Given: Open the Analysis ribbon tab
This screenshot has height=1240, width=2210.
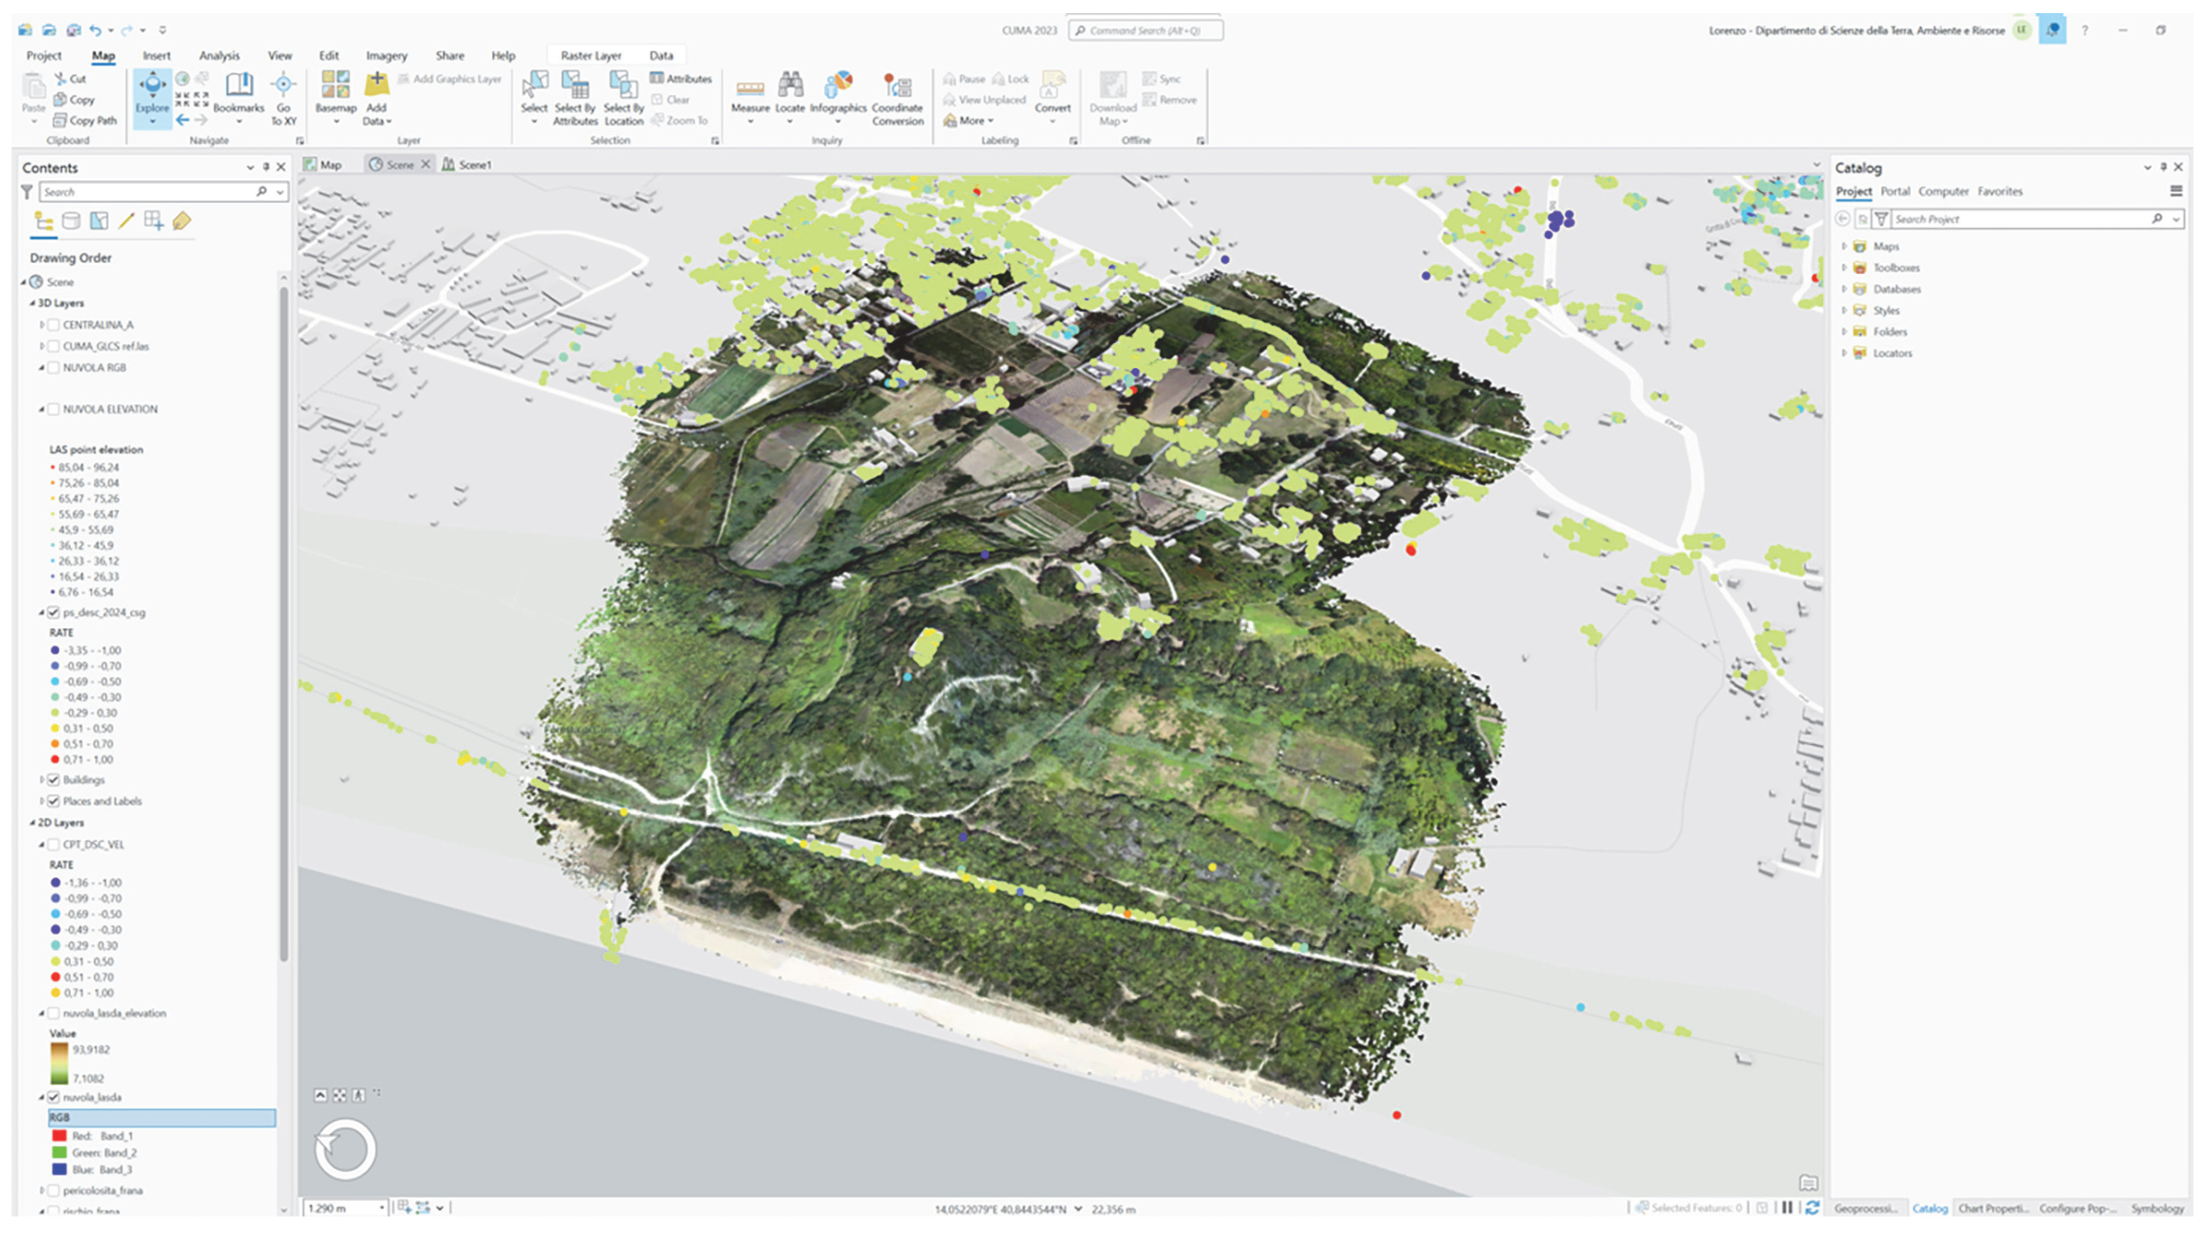Looking at the screenshot, I should [219, 56].
